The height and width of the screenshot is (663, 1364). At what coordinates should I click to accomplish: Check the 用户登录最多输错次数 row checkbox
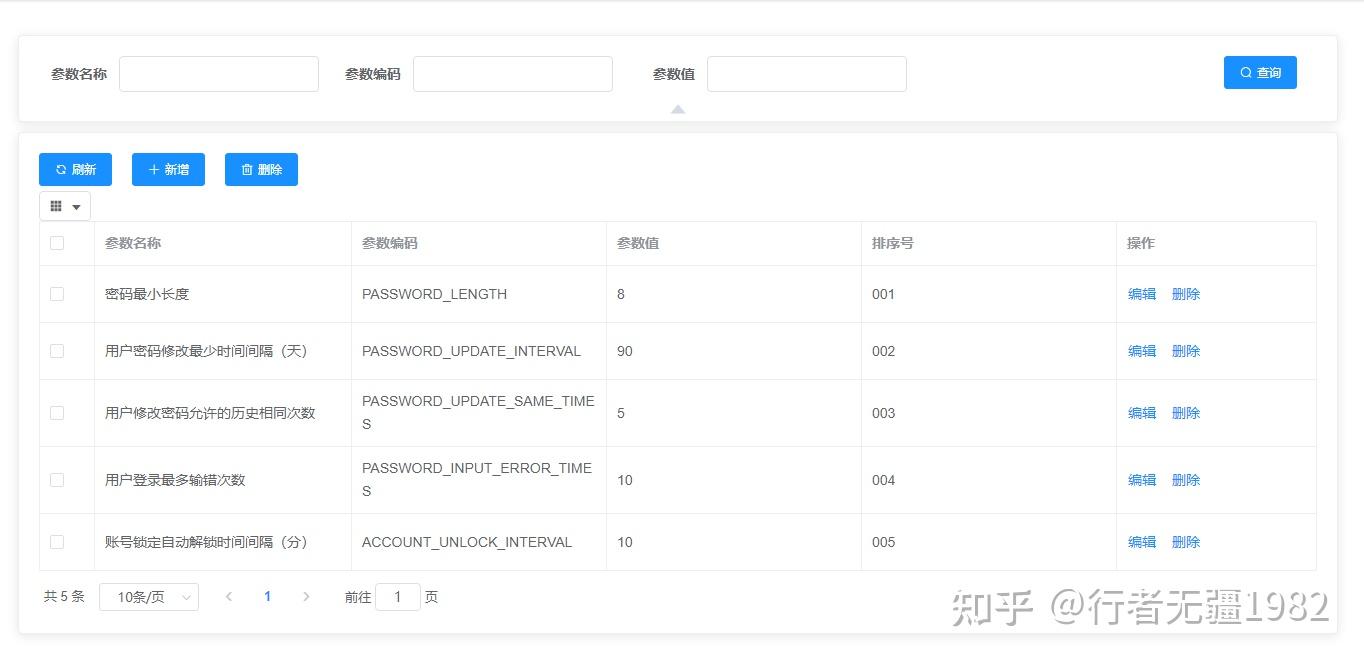(57, 480)
